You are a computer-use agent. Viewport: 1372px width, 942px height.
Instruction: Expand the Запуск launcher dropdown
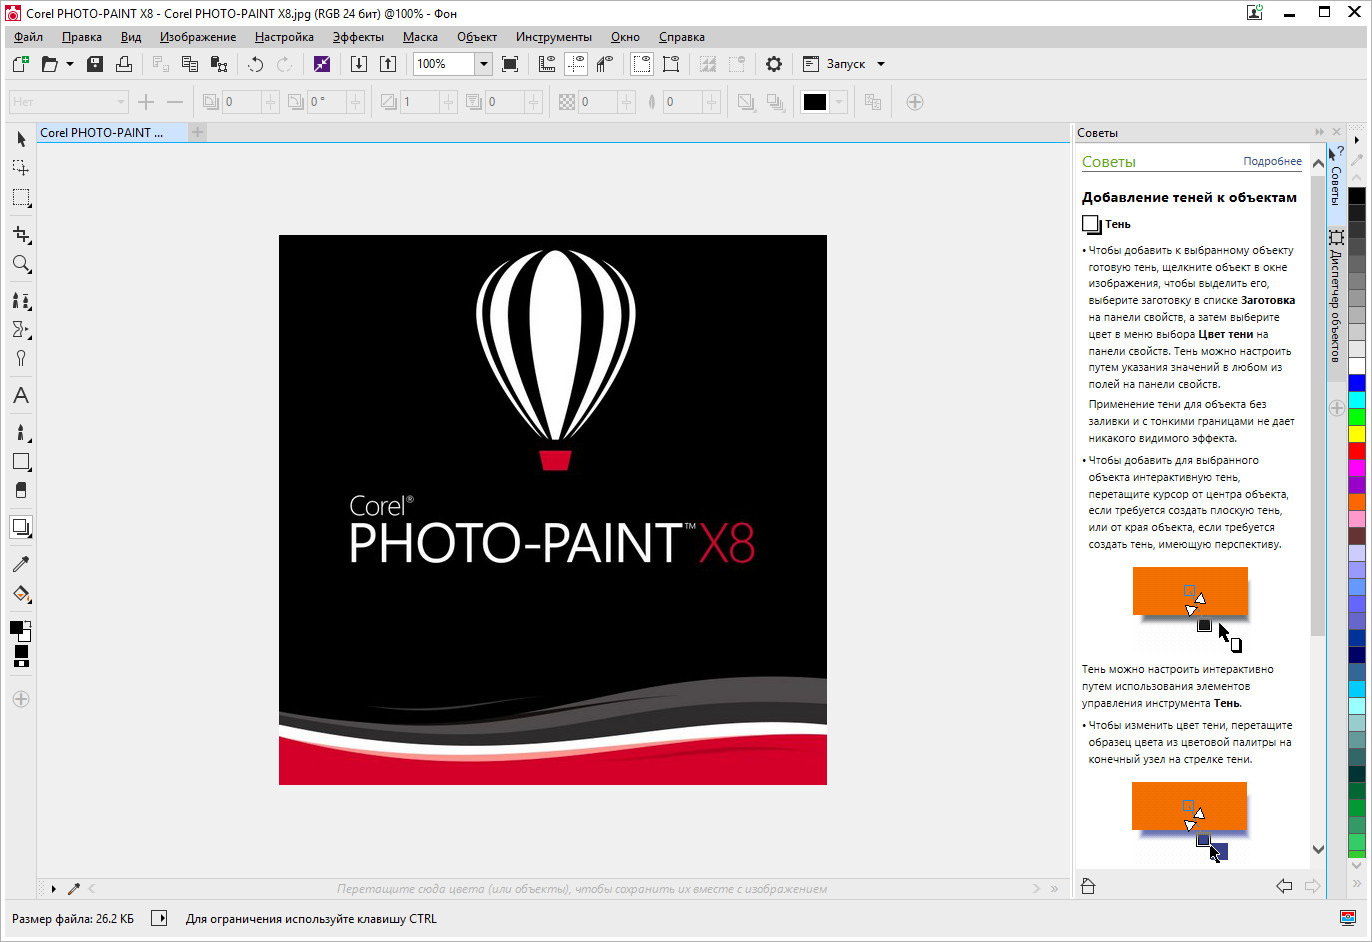[881, 64]
